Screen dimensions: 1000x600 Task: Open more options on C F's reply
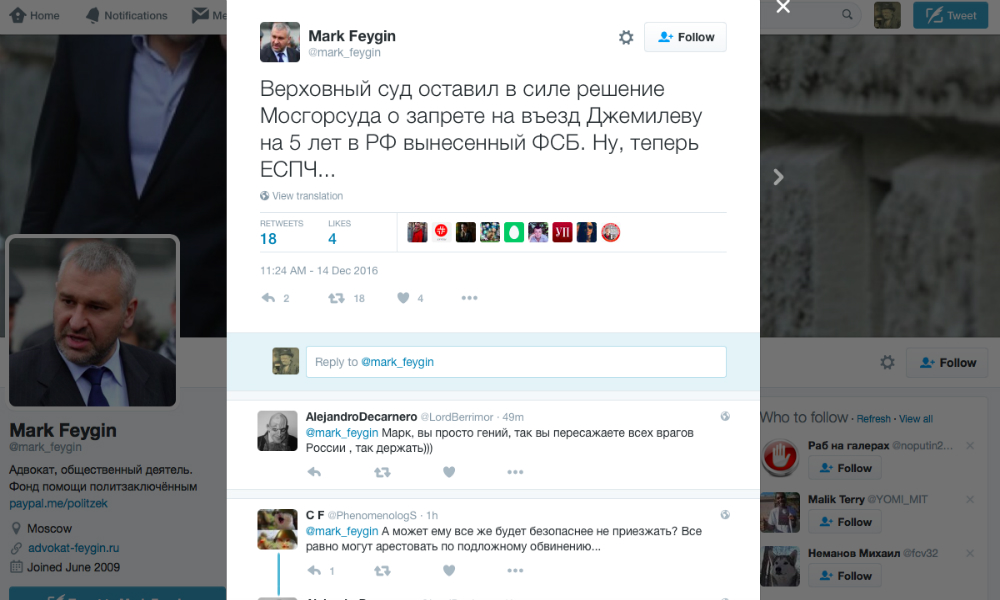(515, 570)
